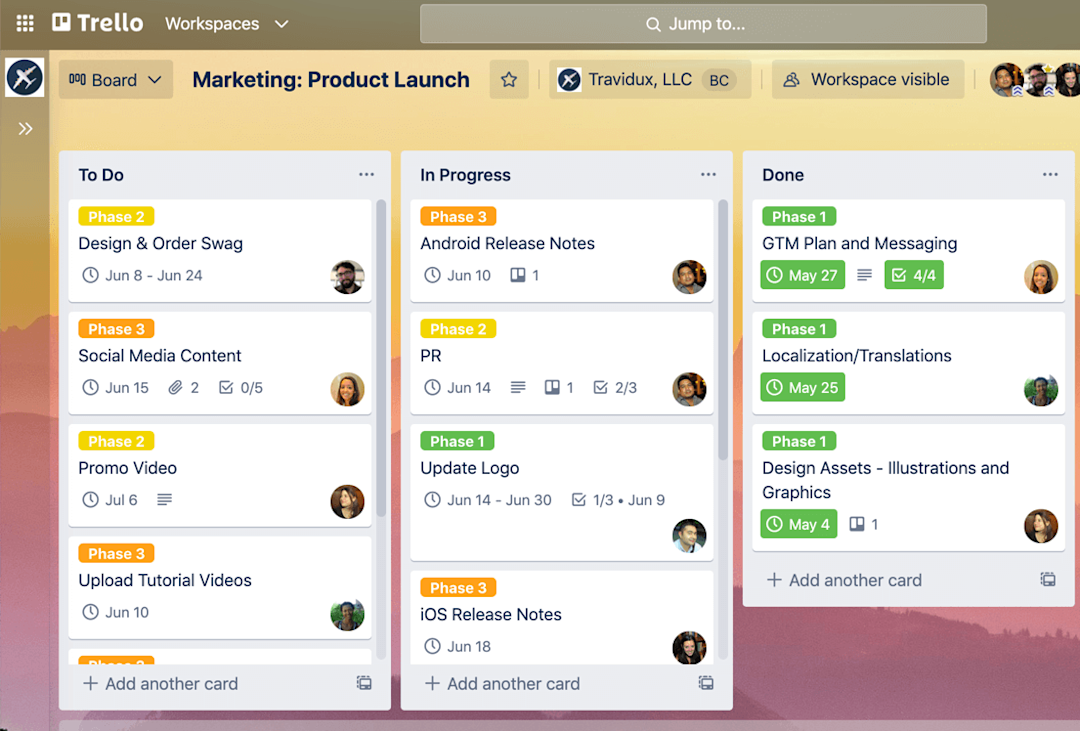
Task: Star the Marketing: Product Launch board
Action: 509,79
